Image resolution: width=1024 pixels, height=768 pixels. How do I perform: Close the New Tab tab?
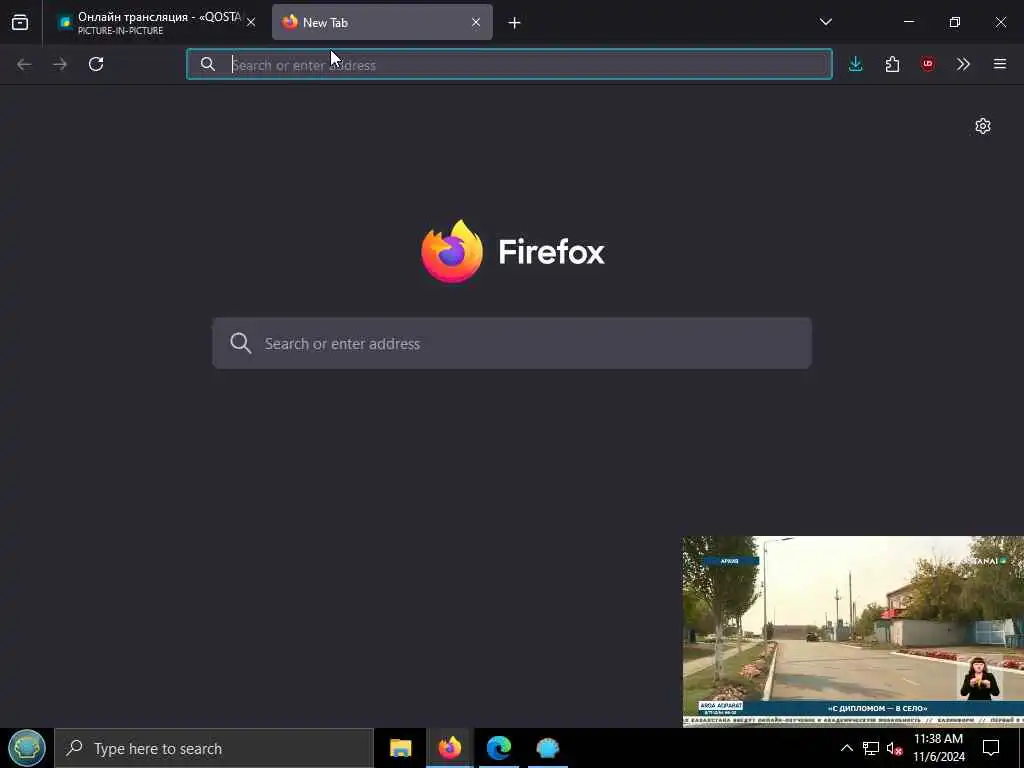click(x=476, y=22)
